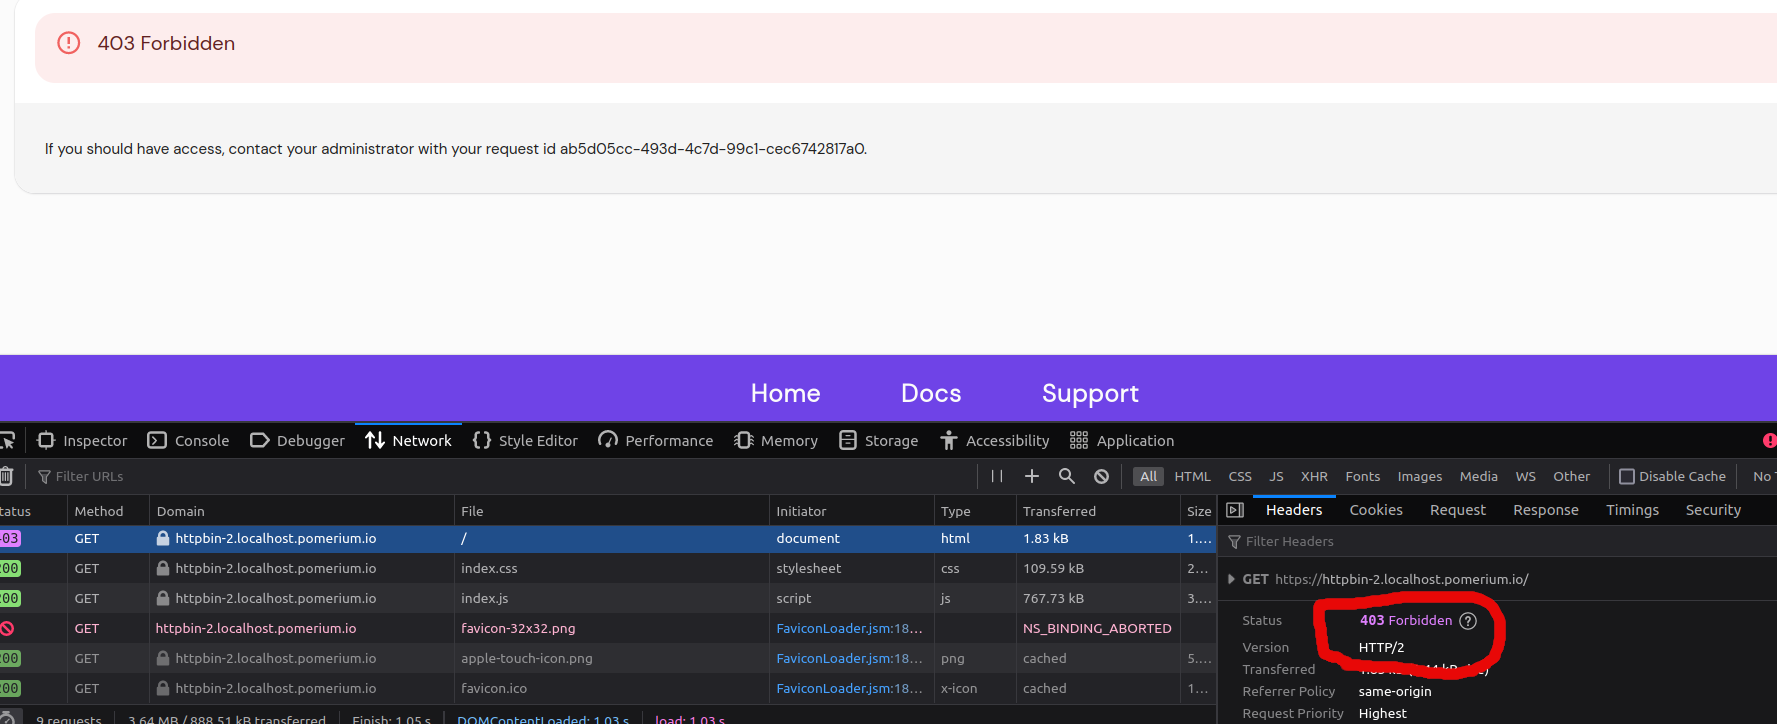Click the lock icon in the selected document row
This screenshot has width=1777, height=724.
163,538
